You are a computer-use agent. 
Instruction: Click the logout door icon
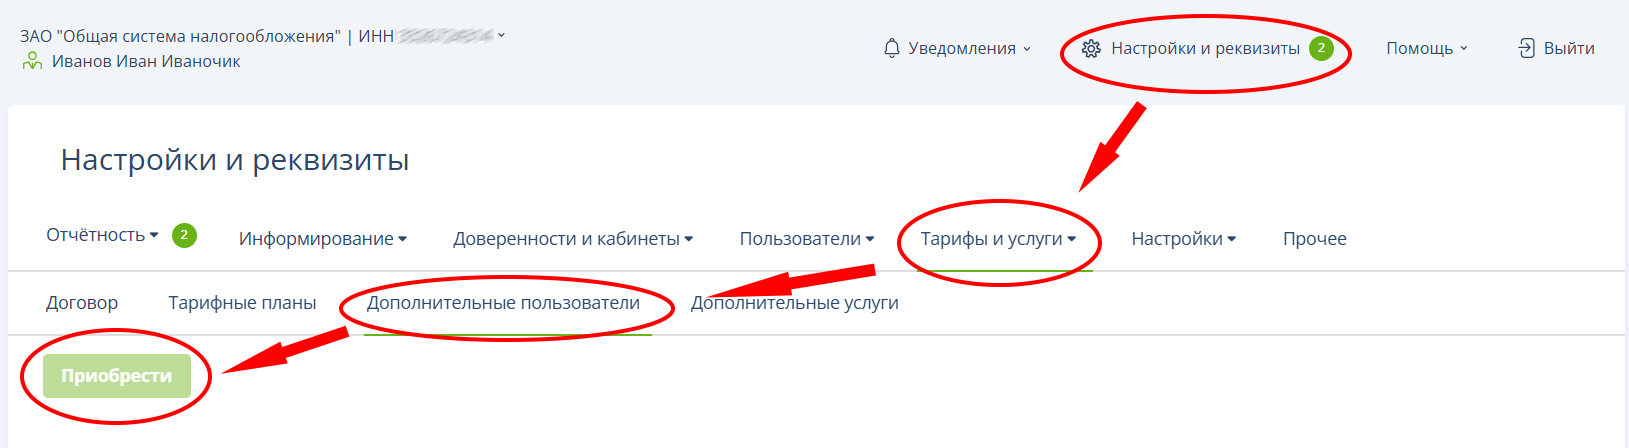coord(1526,48)
